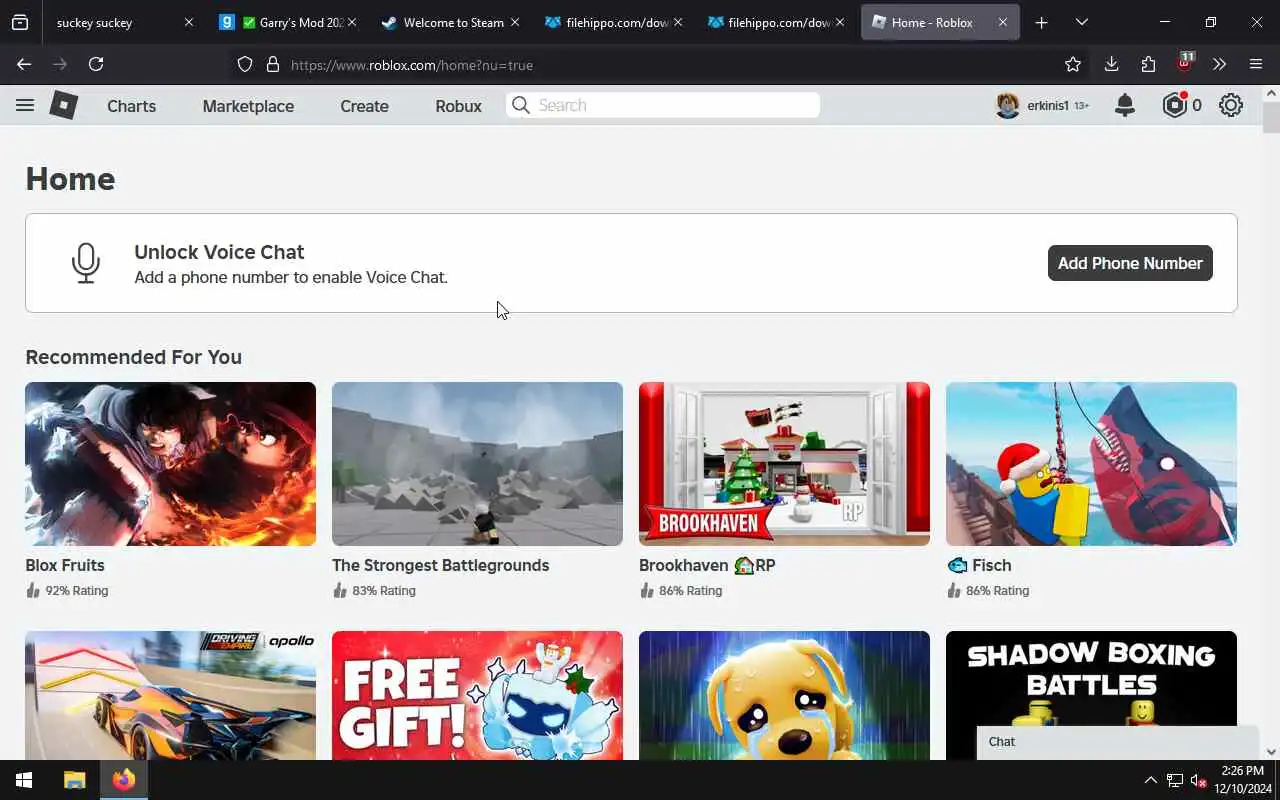Open the settings gear icon

coord(1231,105)
